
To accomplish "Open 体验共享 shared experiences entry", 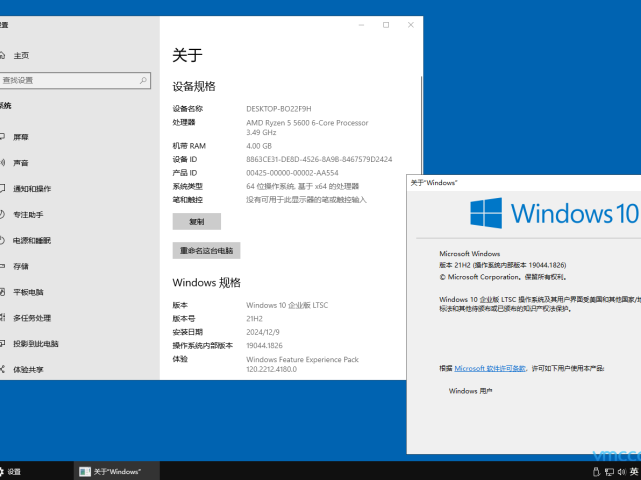I will pos(28,370).
